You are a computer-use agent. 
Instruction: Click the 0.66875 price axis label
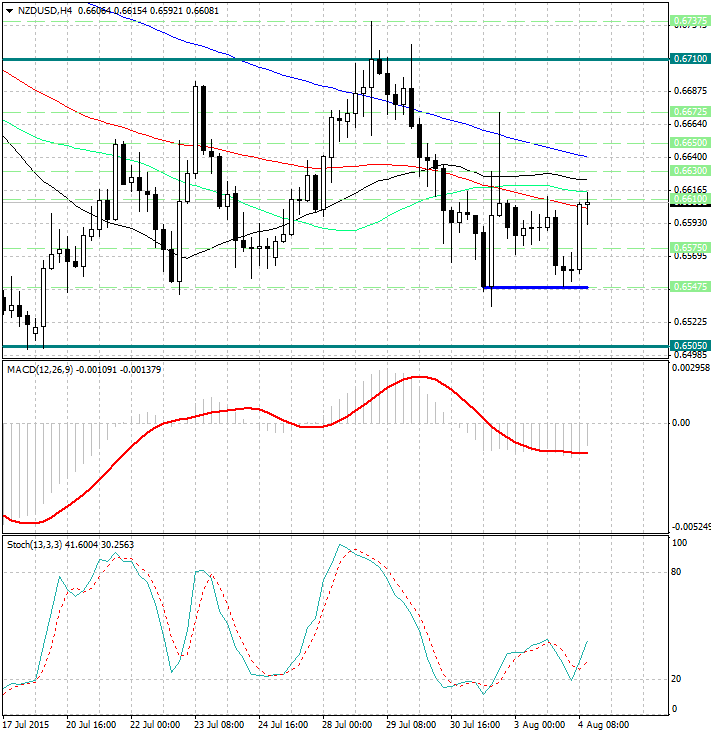(x=688, y=90)
